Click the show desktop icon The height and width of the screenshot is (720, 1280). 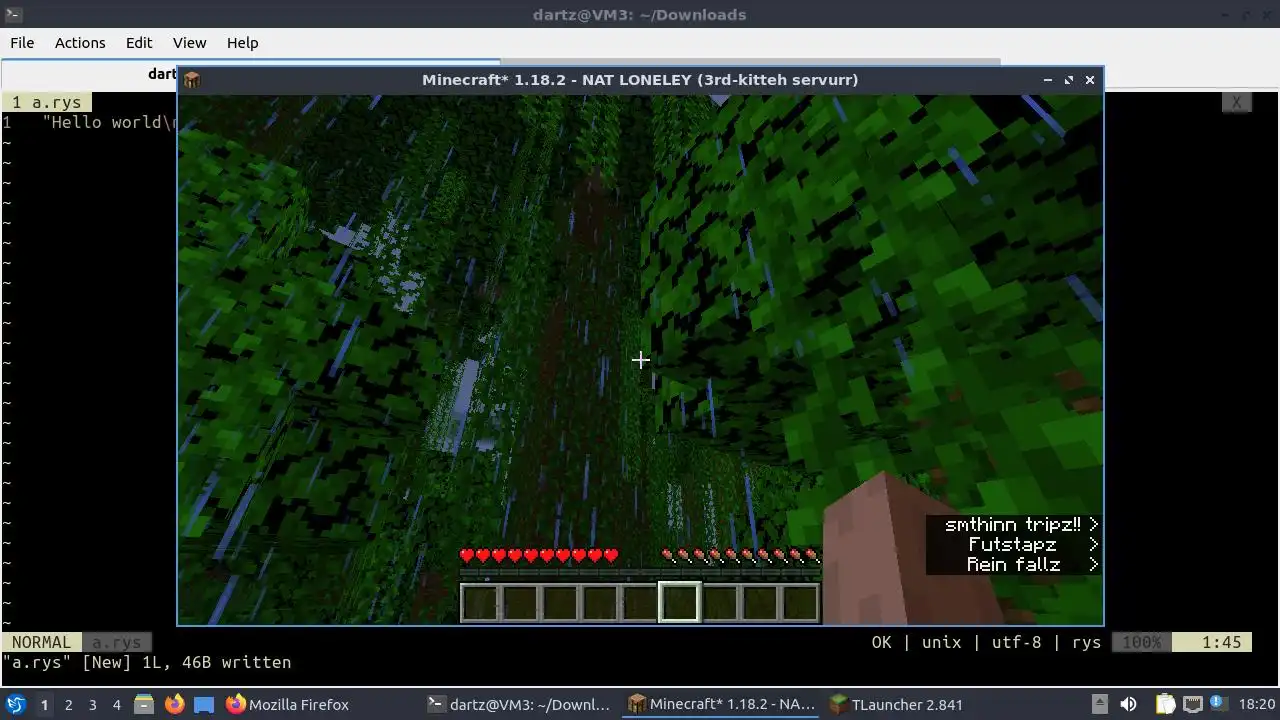tap(204, 705)
